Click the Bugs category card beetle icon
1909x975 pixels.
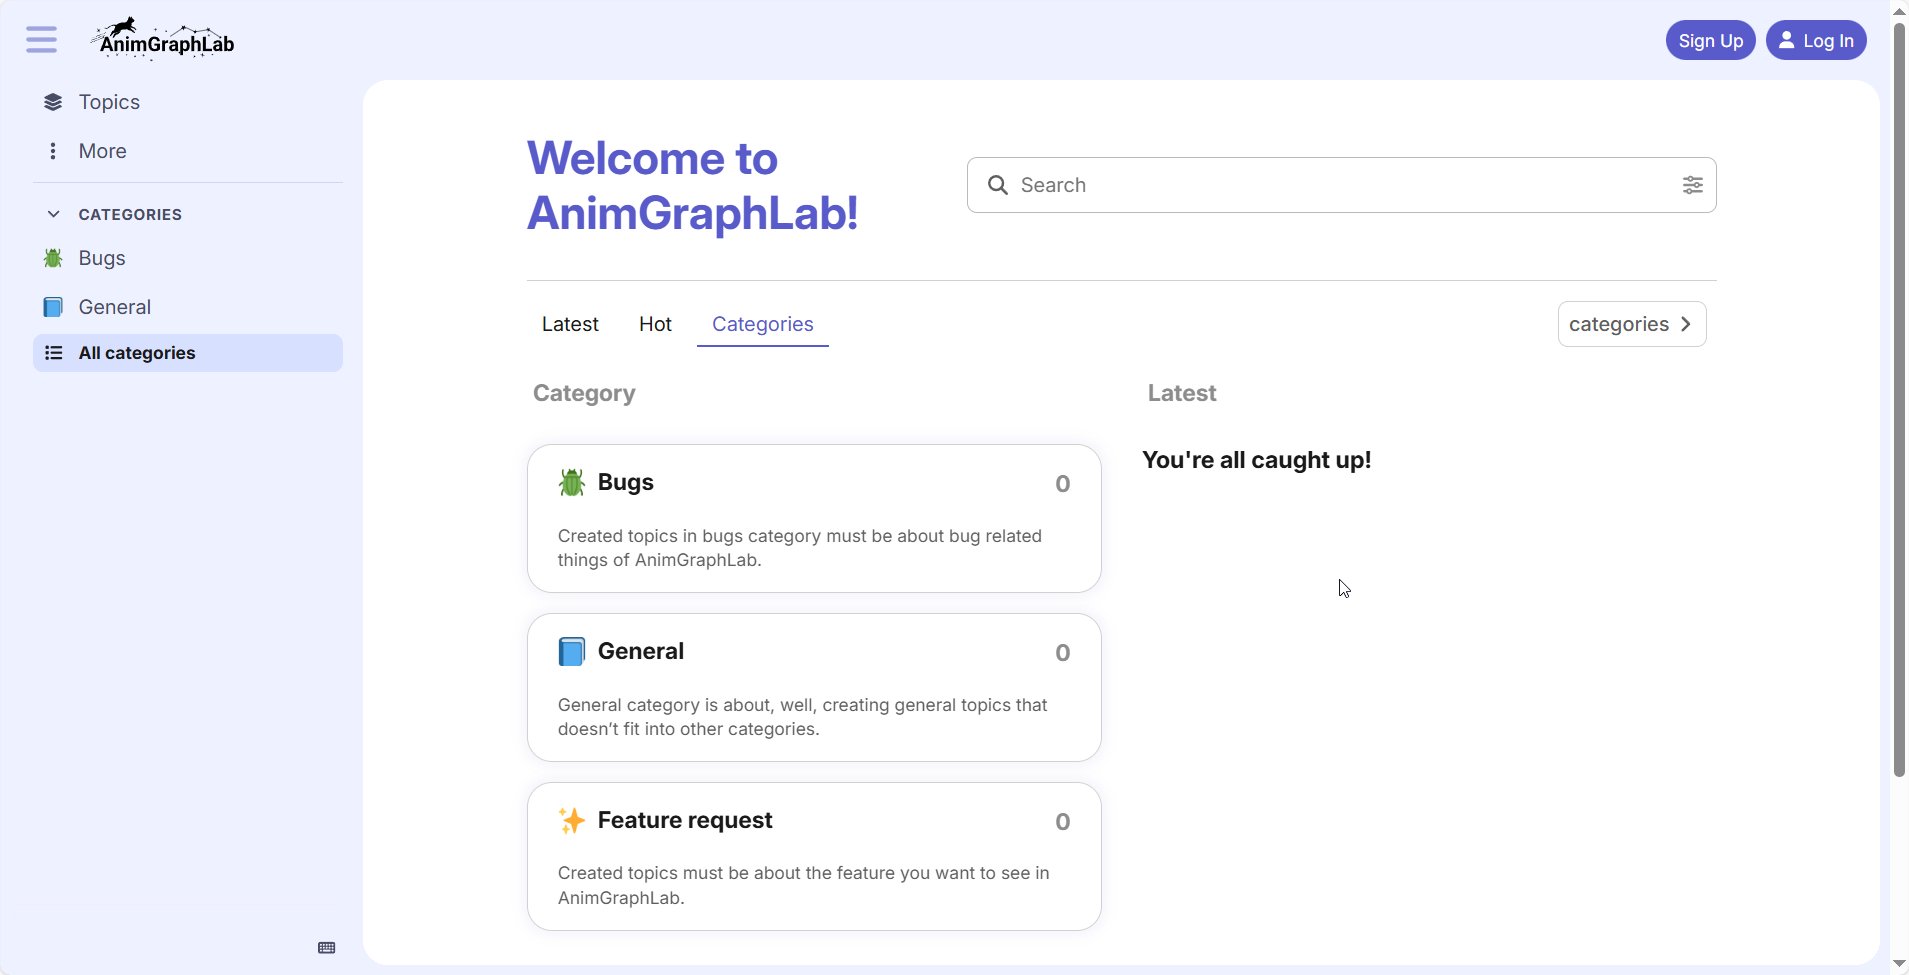(571, 483)
